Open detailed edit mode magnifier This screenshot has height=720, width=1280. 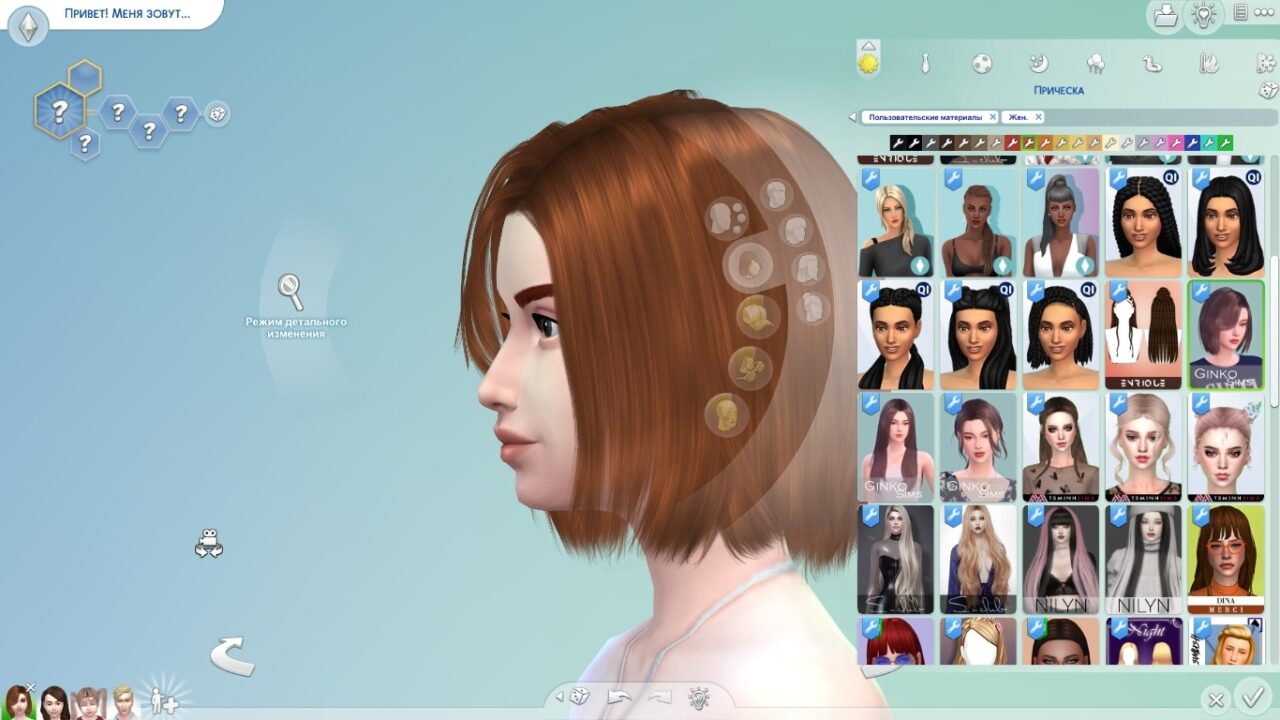[x=290, y=292]
